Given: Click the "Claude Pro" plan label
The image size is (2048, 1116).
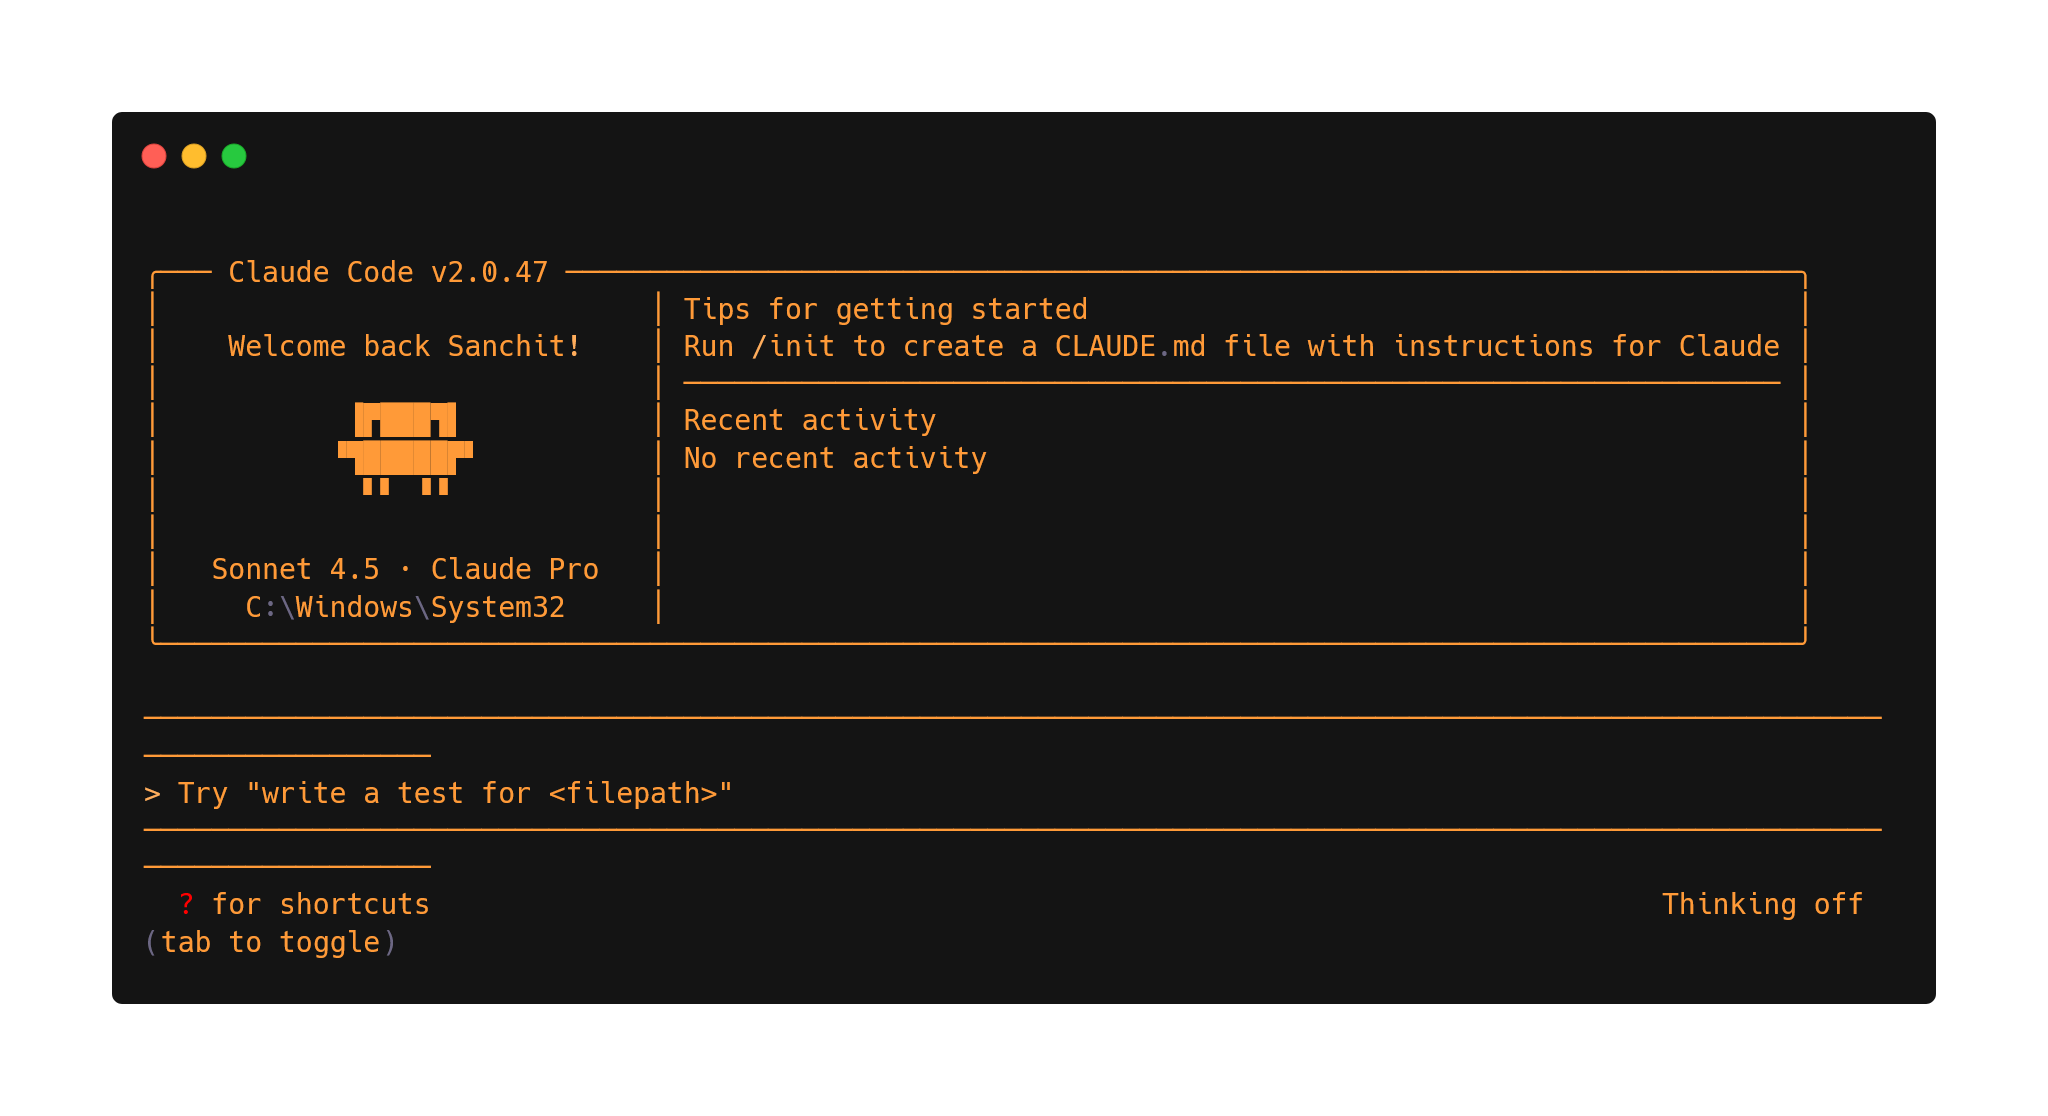Looking at the screenshot, I should pyautogui.click(x=515, y=570).
